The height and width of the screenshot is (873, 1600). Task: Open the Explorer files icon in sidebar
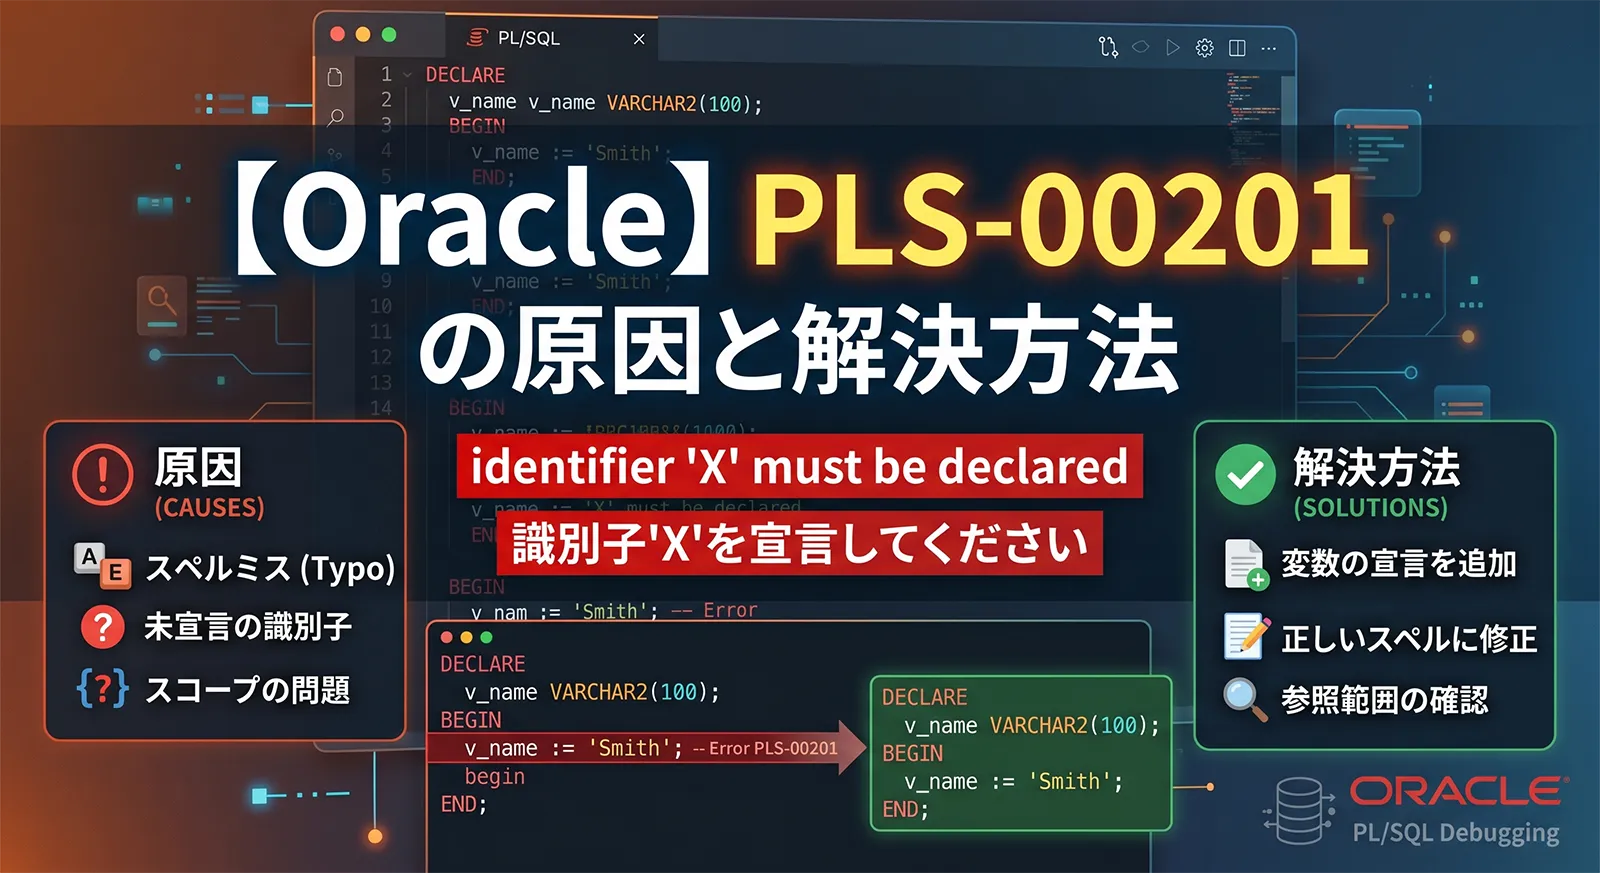(335, 77)
